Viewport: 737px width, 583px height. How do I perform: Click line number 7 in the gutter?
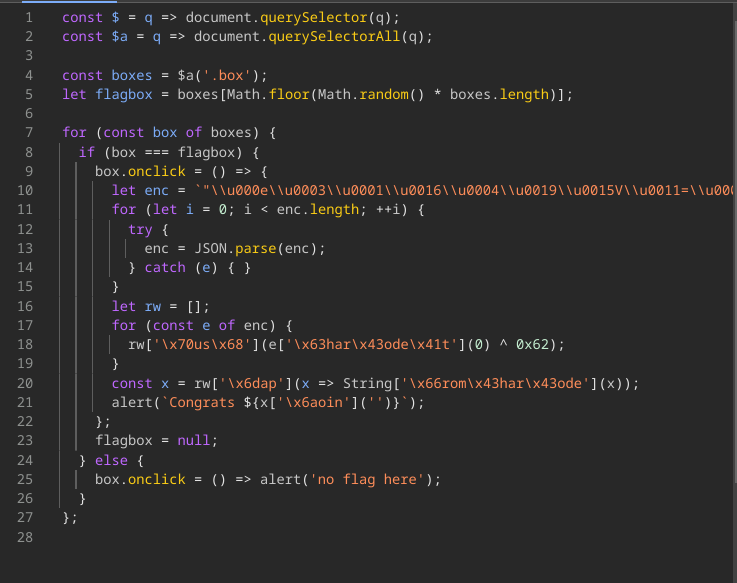click(28, 132)
